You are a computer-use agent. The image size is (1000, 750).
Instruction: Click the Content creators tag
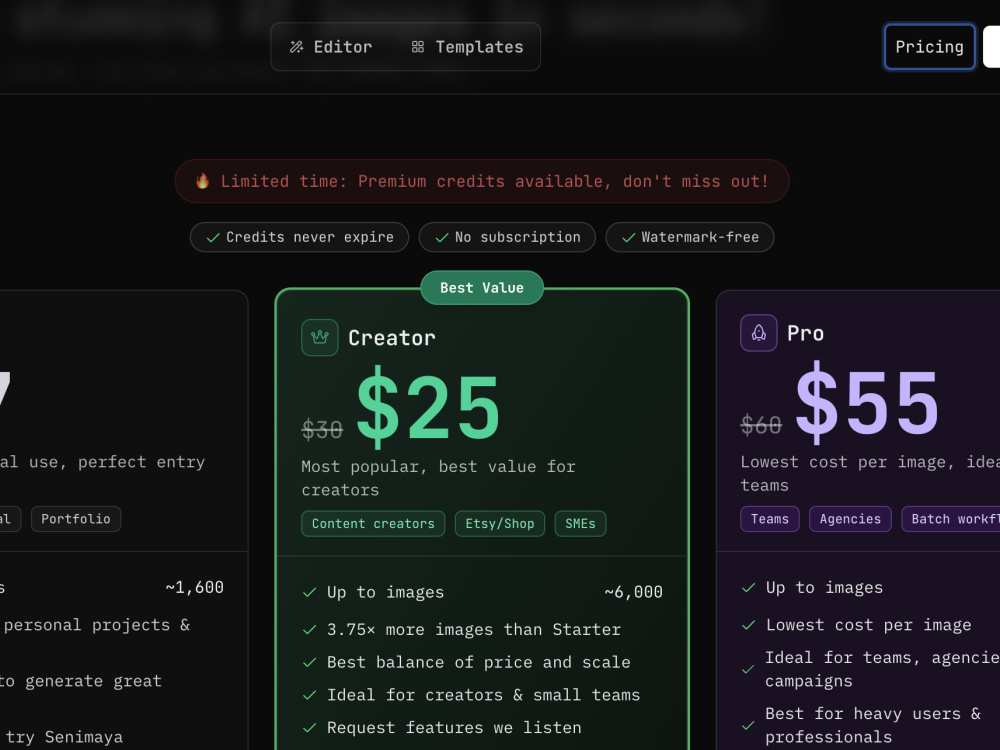click(373, 524)
